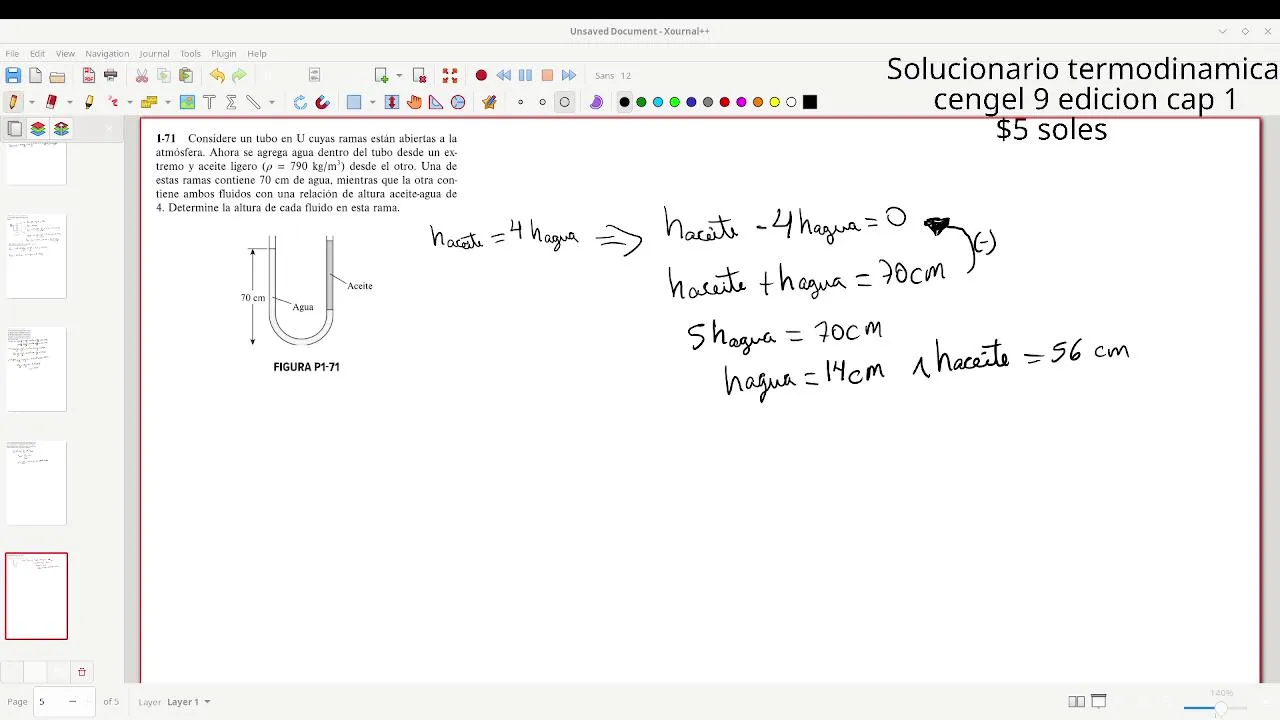Export the document as PDF

point(89,75)
